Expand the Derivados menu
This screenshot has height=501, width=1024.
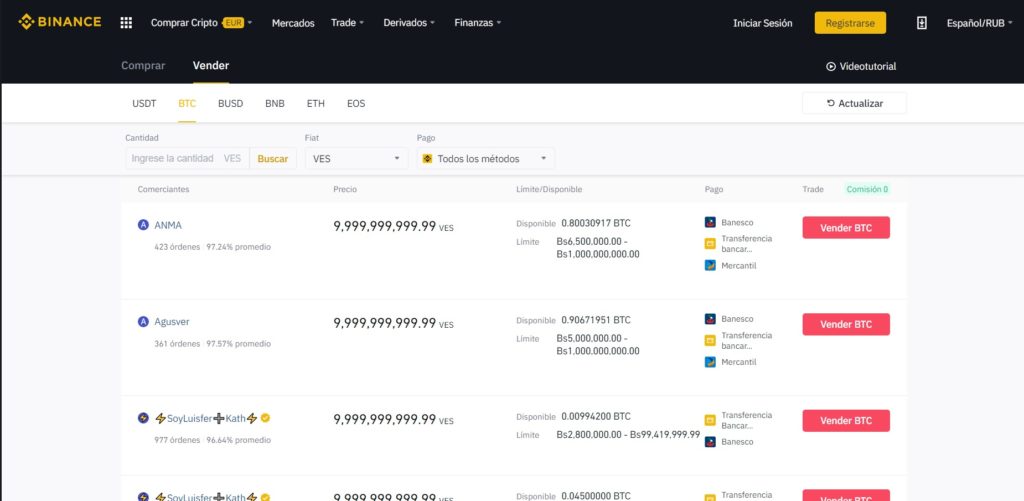pos(409,23)
